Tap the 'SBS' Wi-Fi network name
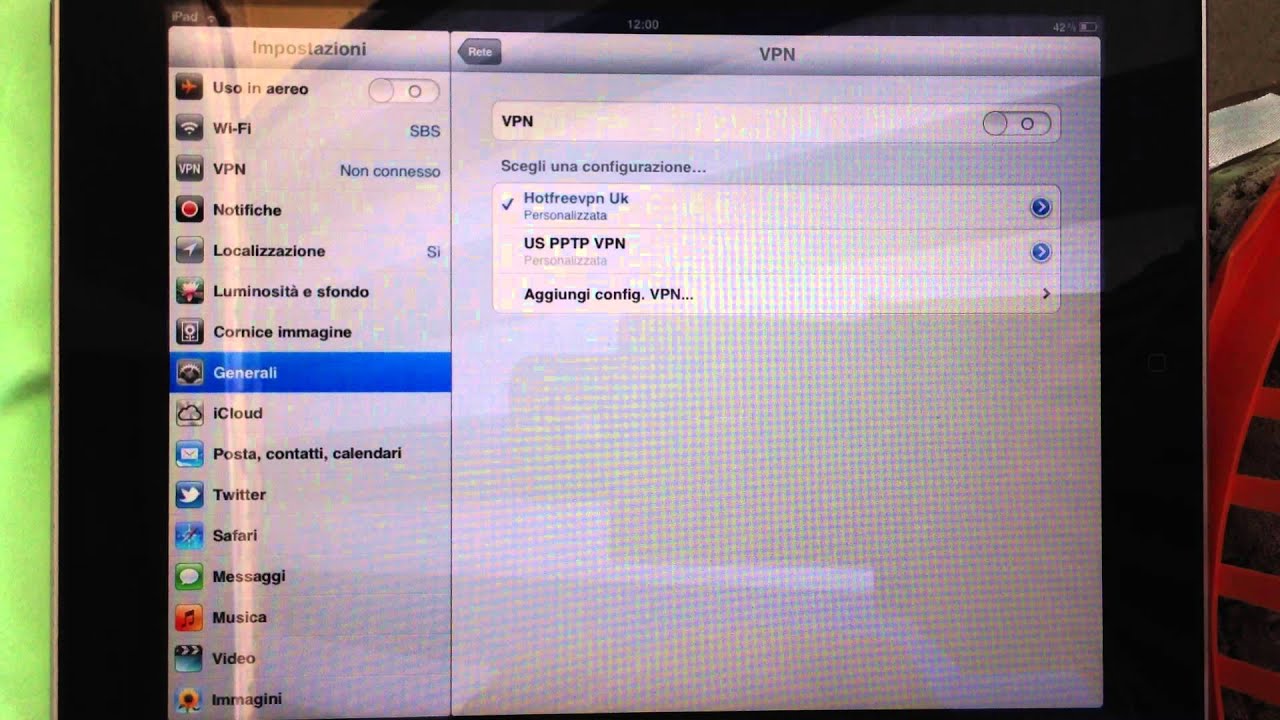The height and width of the screenshot is (720, 1280). coord(425,131)
